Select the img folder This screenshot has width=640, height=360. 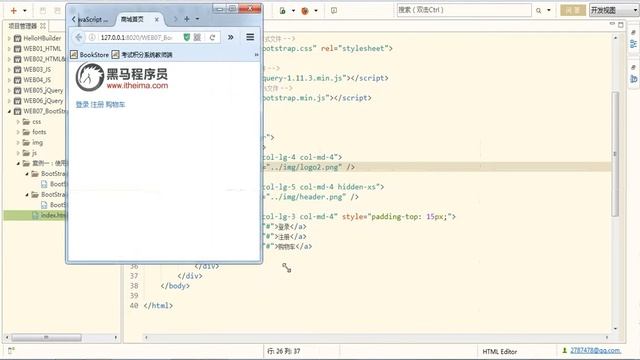pyautogui.click(x=37, y=142)
